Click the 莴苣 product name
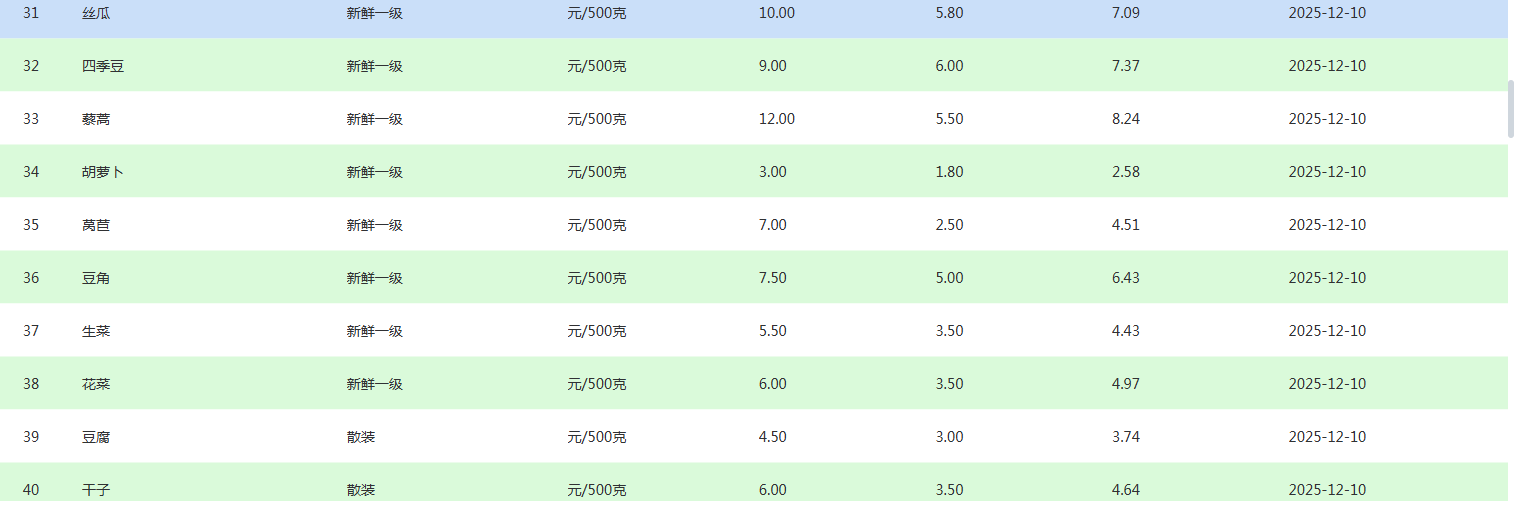Screen dimensions: 1514x505 point(96,225)
